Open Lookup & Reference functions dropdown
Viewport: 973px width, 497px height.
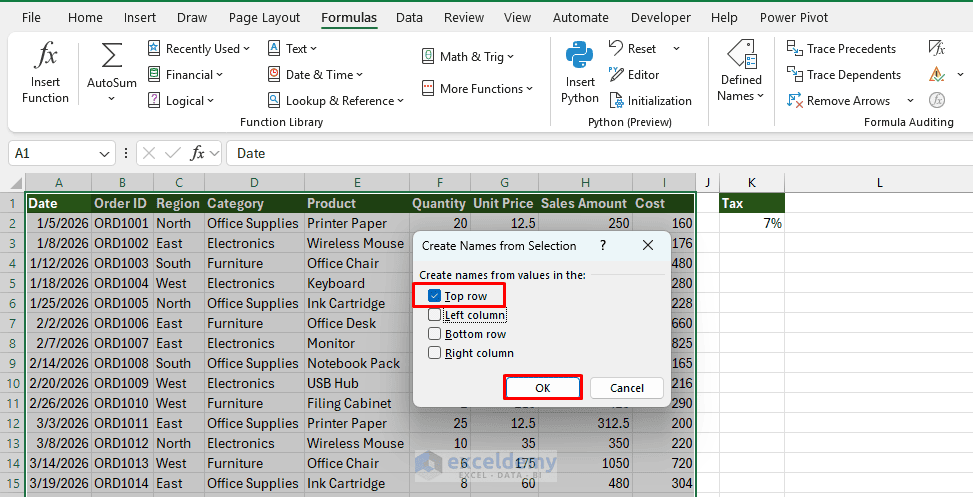coord(336,101)
